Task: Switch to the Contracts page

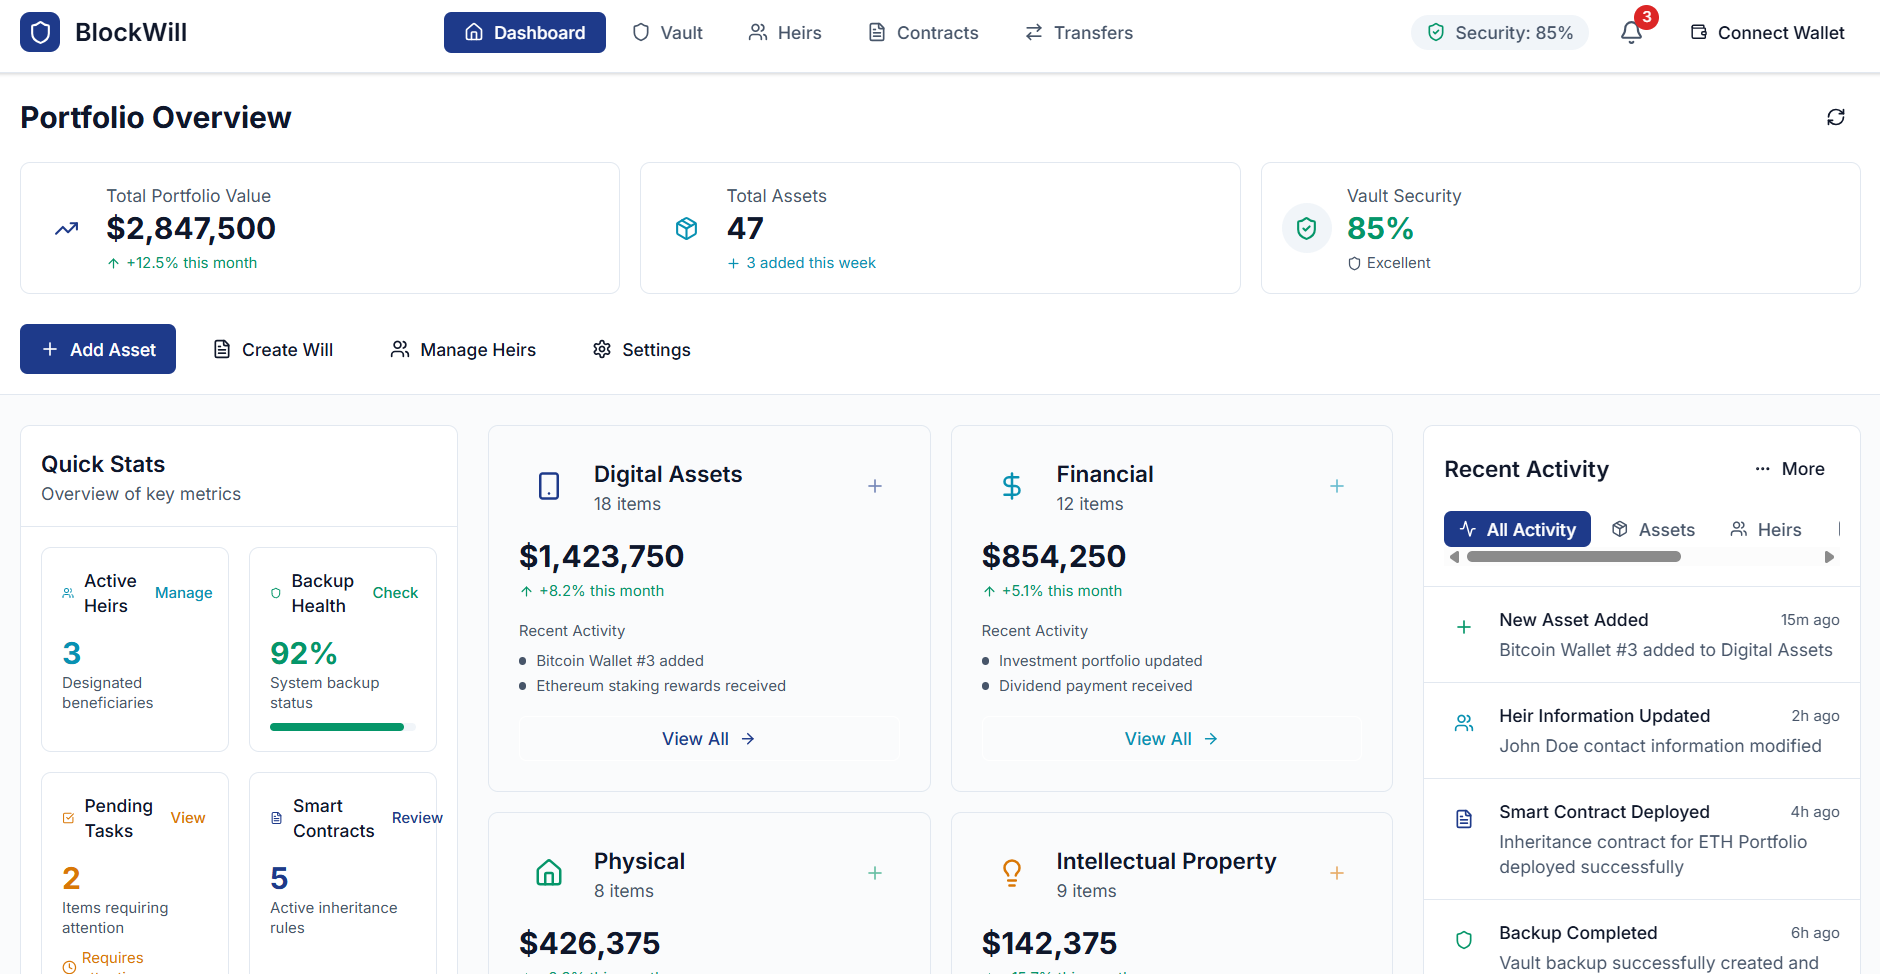Action: [923, 33]
